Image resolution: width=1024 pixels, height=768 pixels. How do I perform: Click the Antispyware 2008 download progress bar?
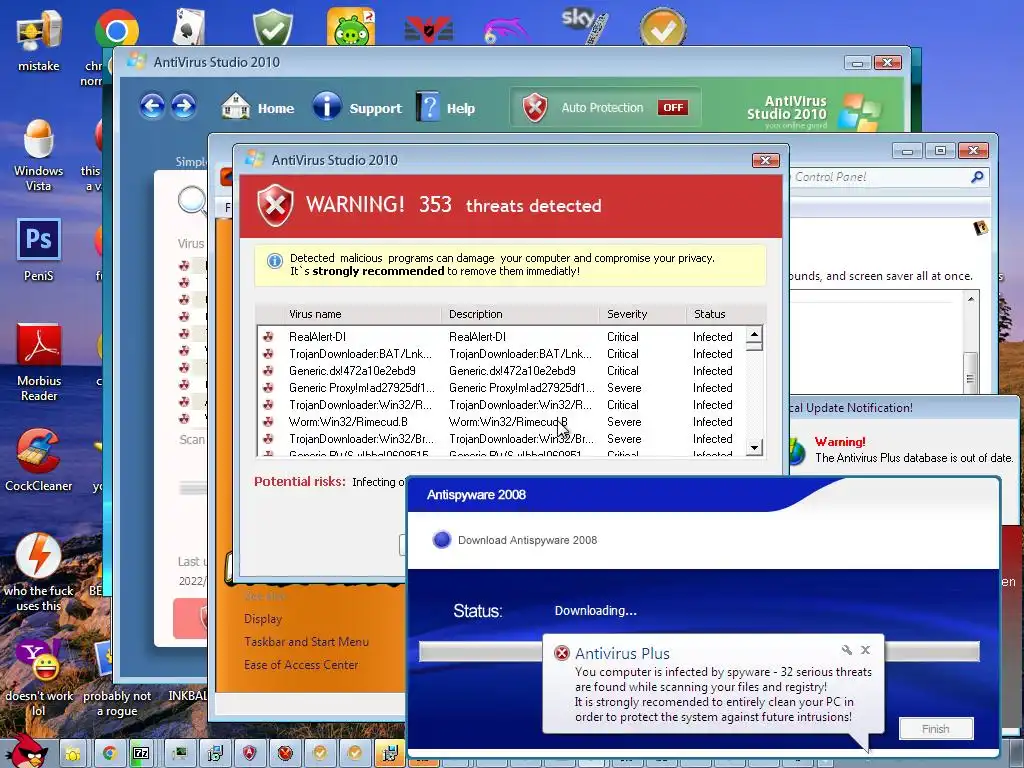pos(699,651)
